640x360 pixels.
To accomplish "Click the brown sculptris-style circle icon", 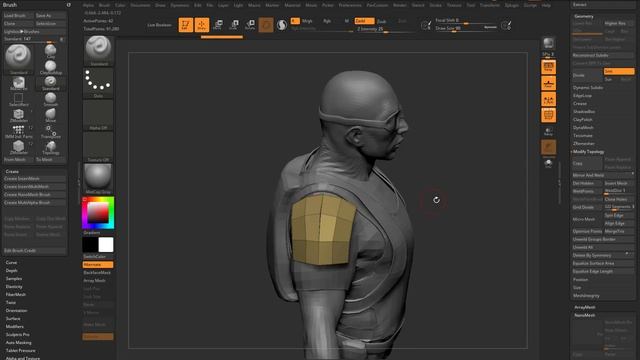I will point(266,25).
